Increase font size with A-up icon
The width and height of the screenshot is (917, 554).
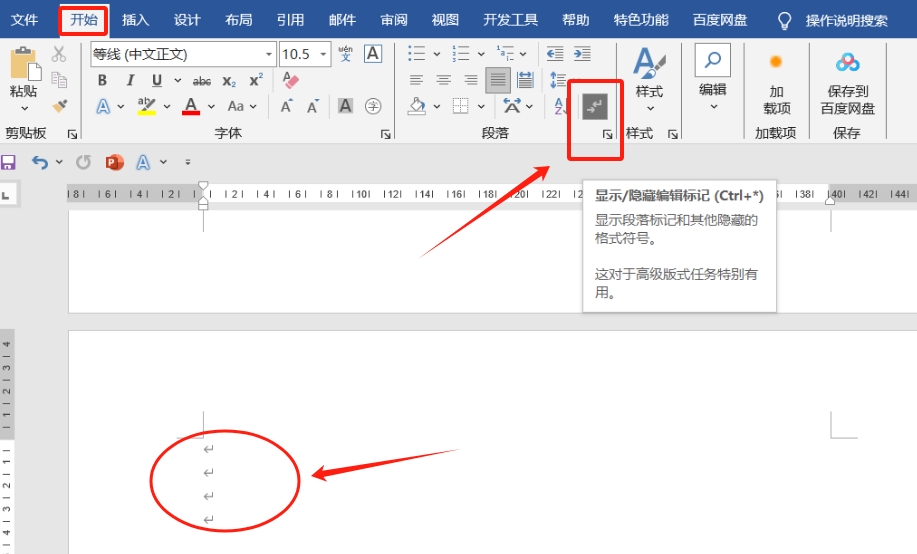pos(287,106)
